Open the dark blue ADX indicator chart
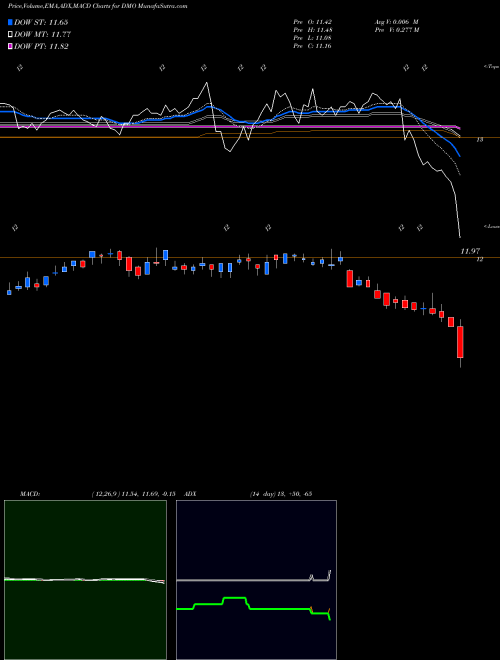The image size is (500, 660). click(x=256, y=580)
